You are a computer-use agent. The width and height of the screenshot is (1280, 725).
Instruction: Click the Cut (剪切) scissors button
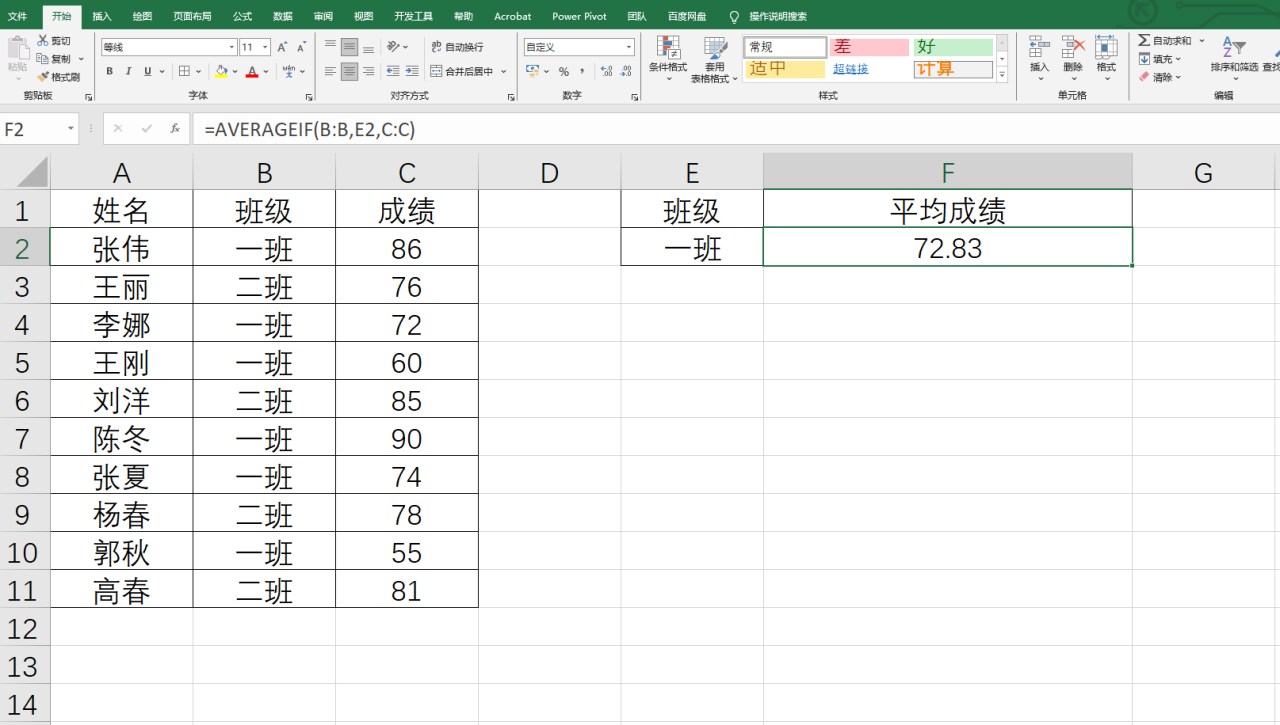point(54,41)
